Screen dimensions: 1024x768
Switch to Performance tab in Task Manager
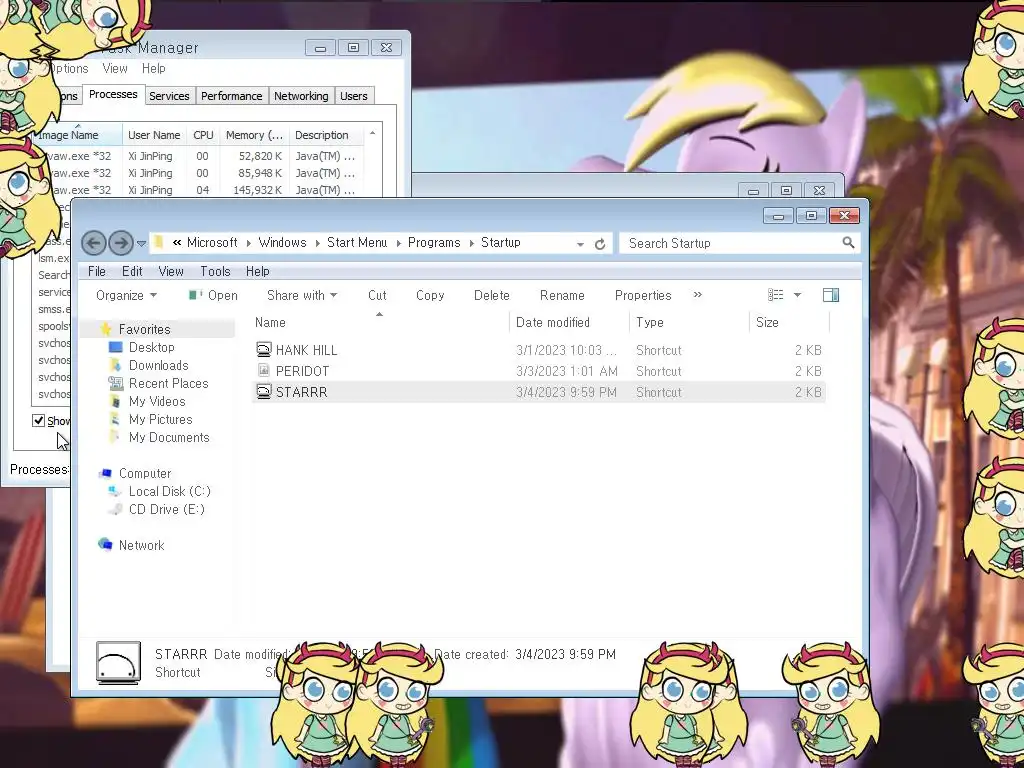point(231,96)
